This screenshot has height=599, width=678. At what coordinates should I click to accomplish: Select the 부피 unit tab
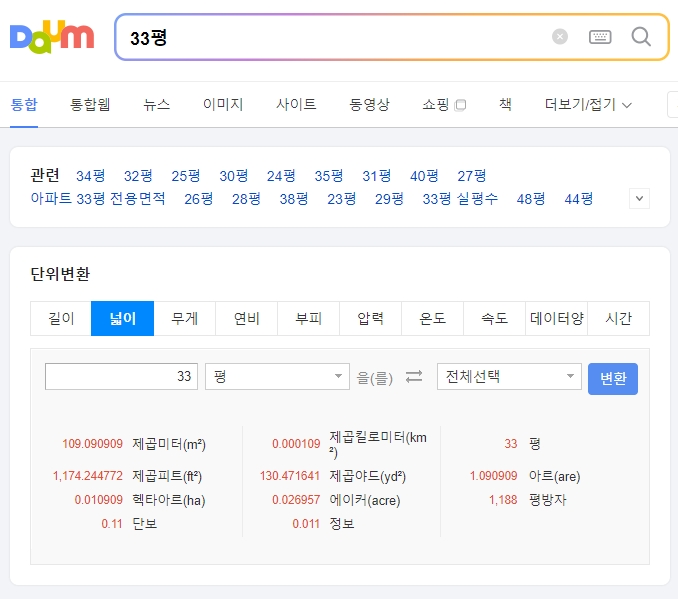308,318
